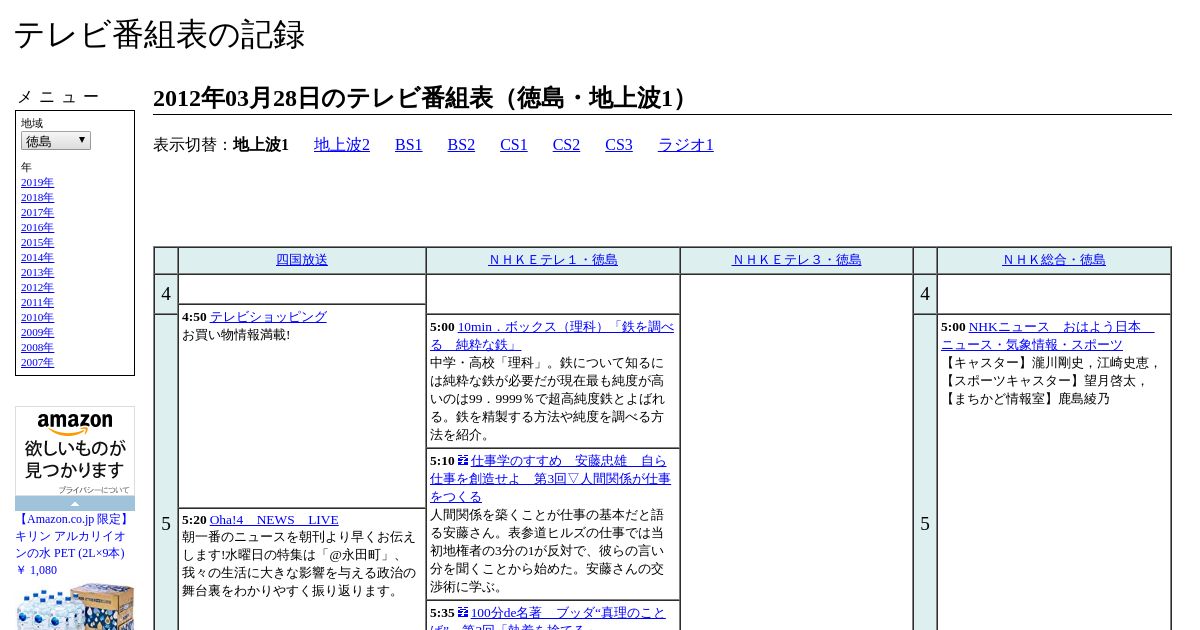
Task: Expand the Amazon ad collapse arrow bar
Action: pos(75,503)
